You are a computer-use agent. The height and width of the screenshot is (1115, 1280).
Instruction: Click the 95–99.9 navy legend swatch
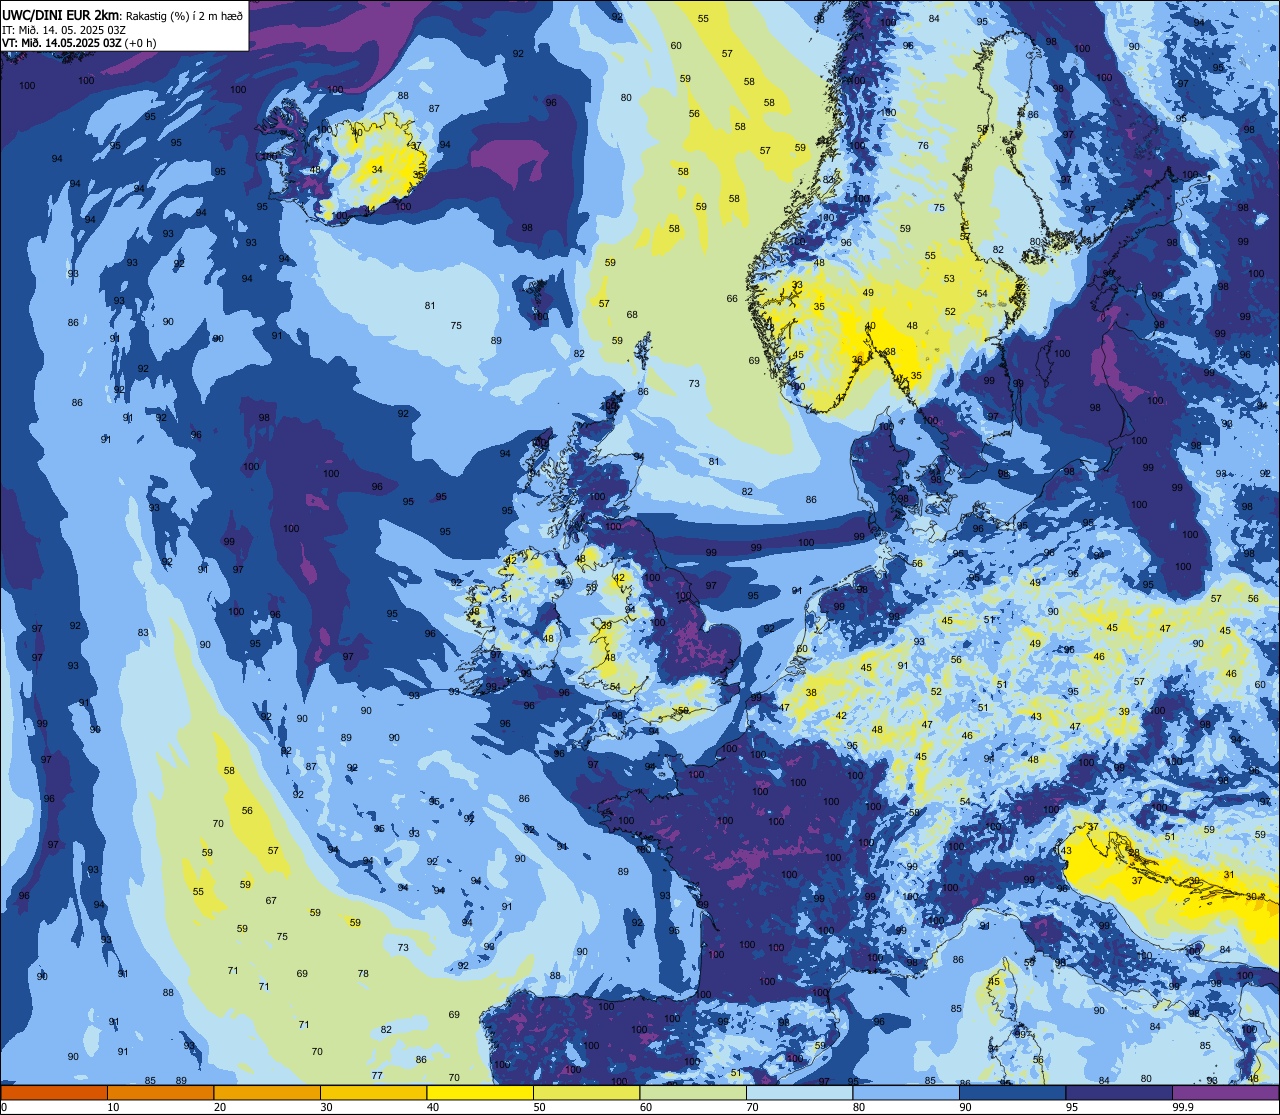(x=1119, y=1092)
